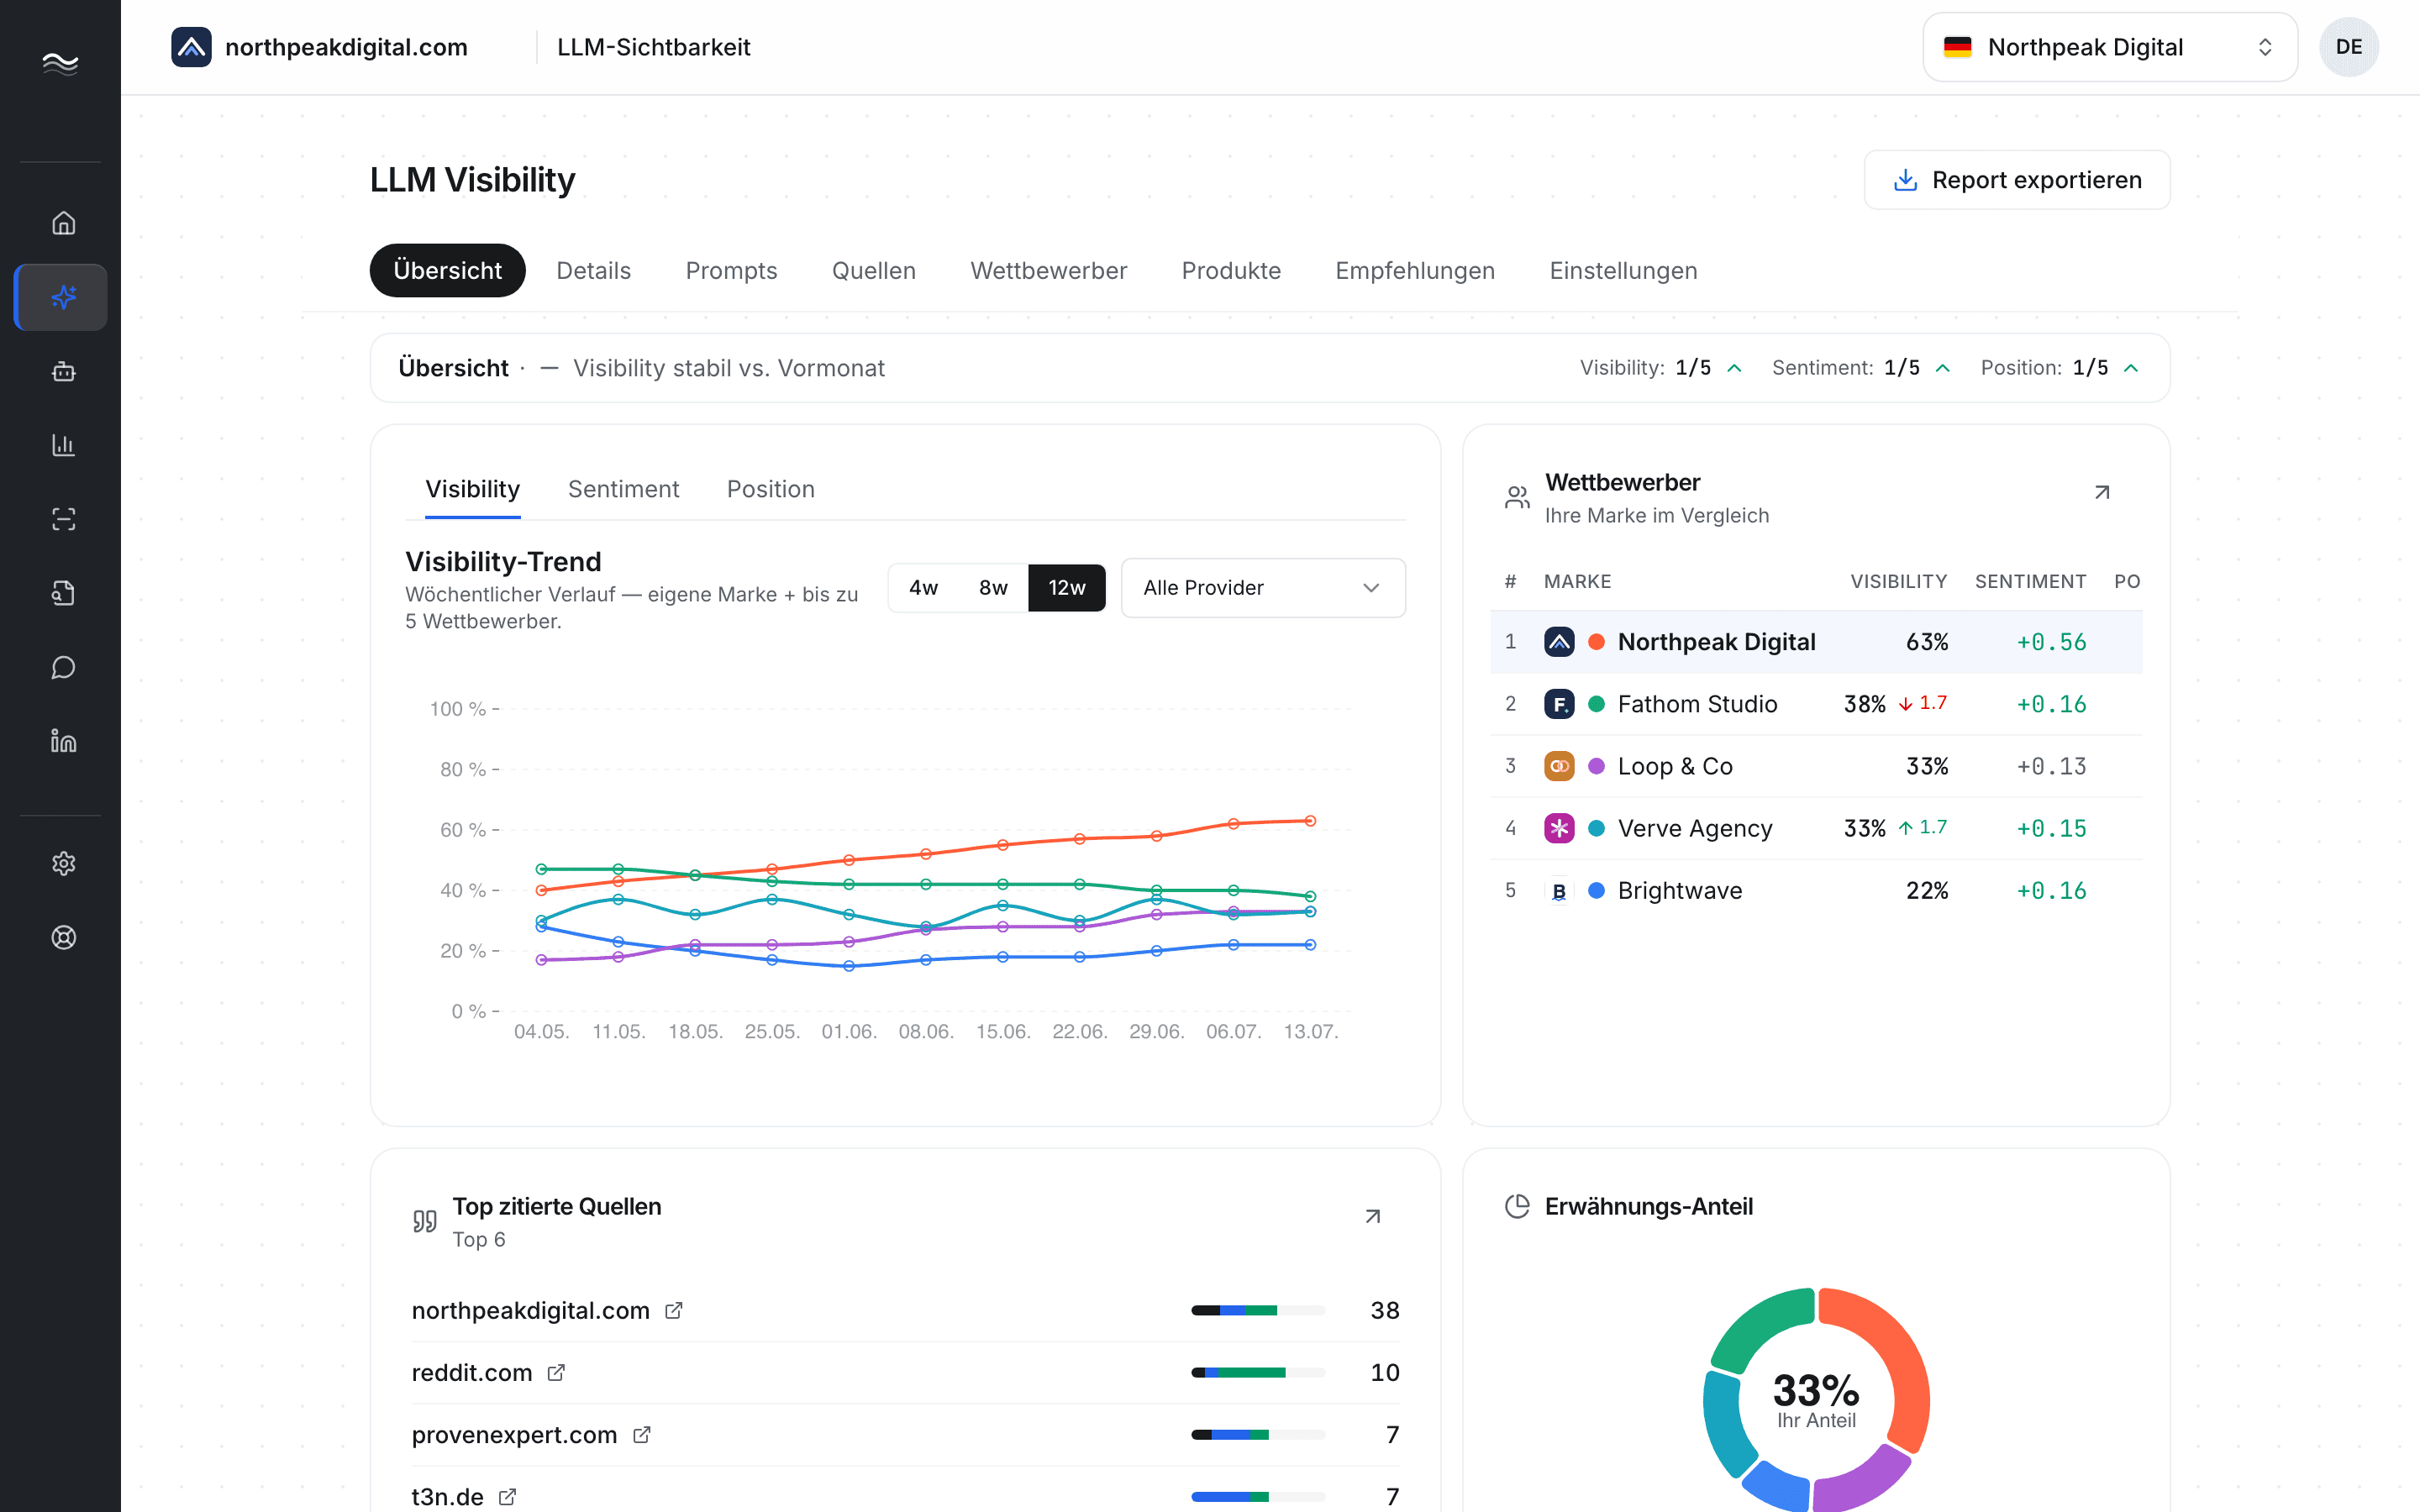This screenshot has height=1512, width=2420.
Task: Open the bar chart analytics sidebar icon
Action: click(x=63, y=445)
